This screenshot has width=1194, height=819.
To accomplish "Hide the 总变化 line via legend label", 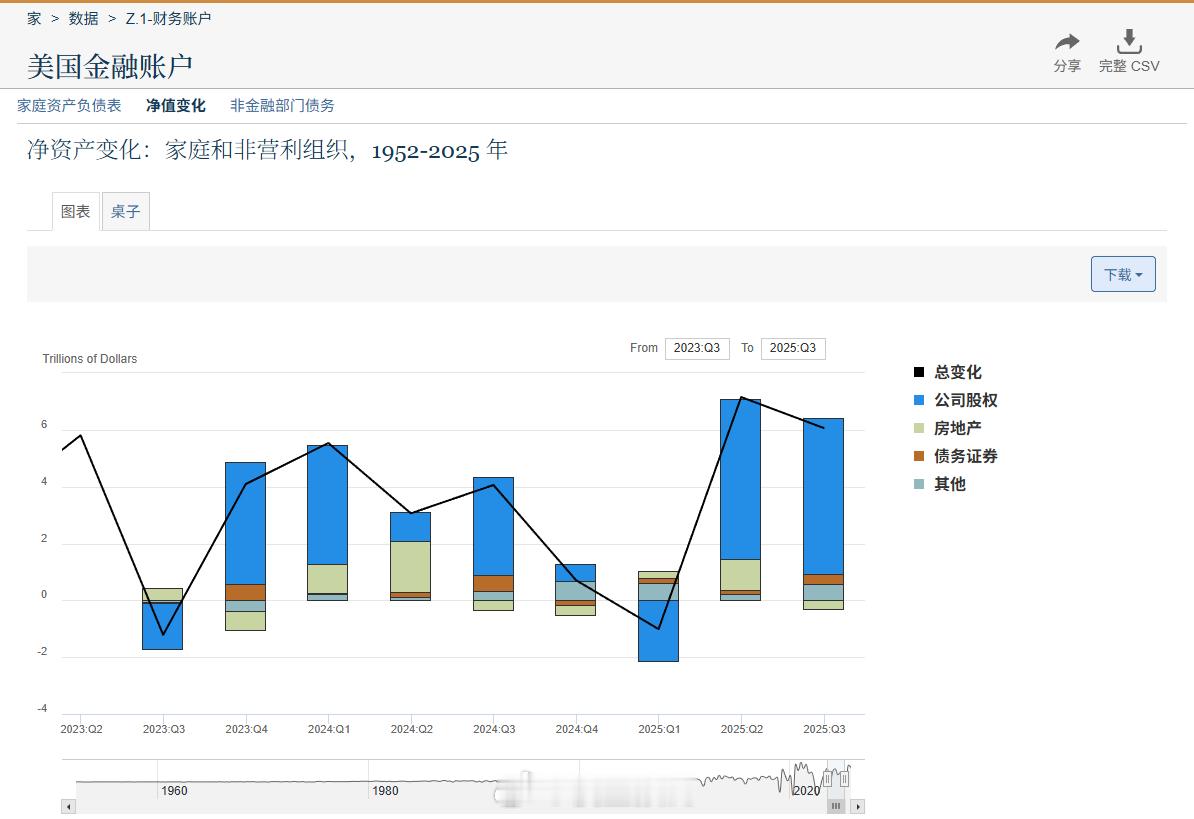I will pos(957,372).
